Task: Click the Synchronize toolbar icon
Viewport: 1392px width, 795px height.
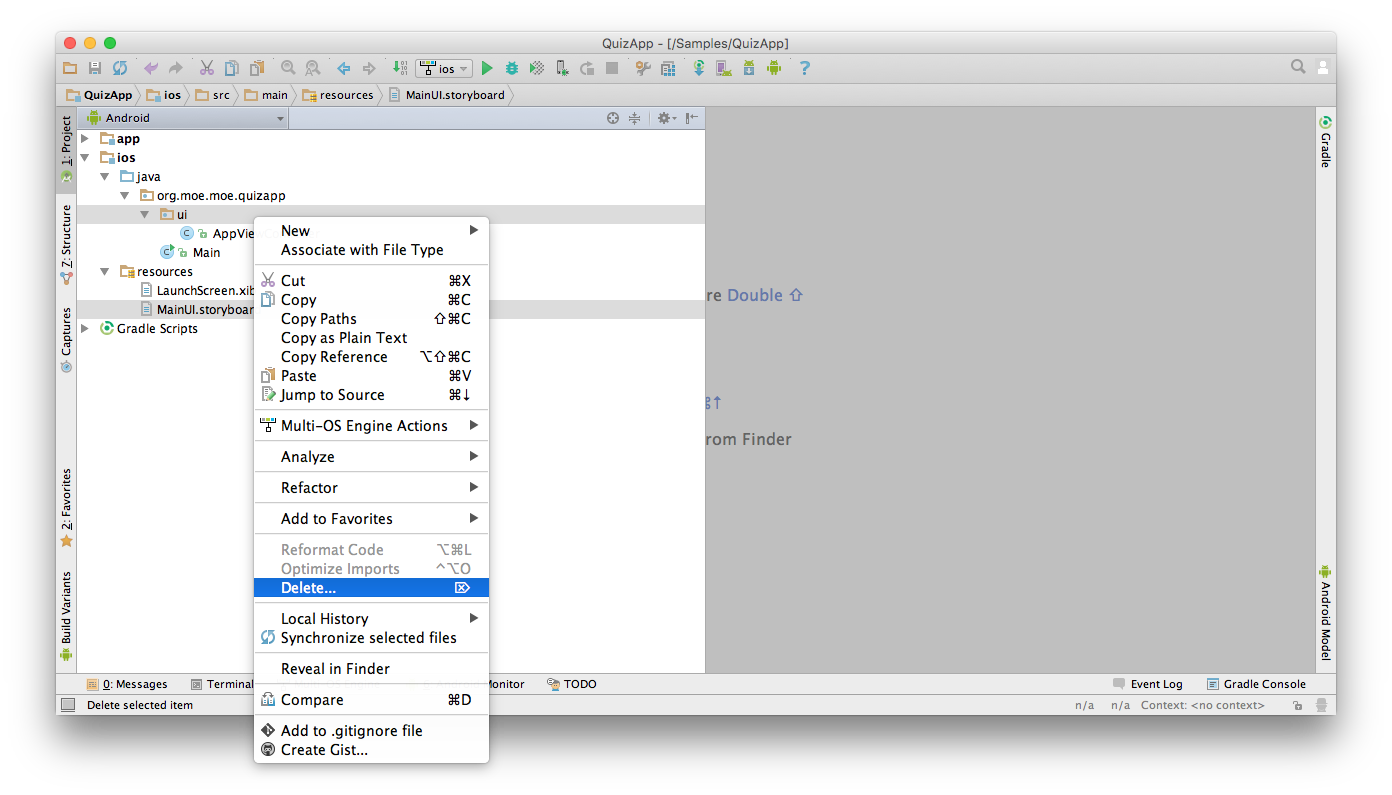Action: pyautogui.click(x=120, y=68)
